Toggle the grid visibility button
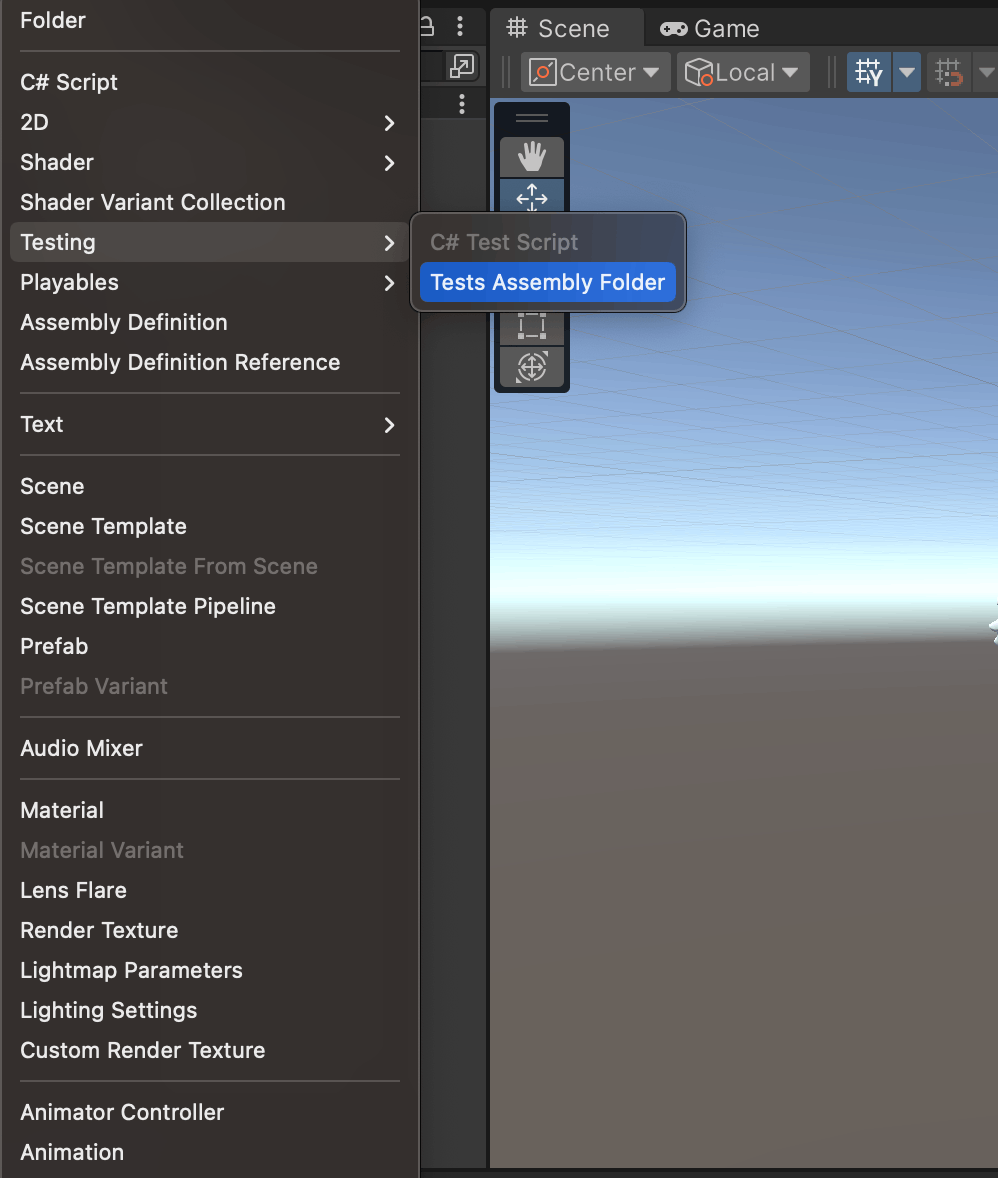Viewport: 998px width, 1178px height. coord(869,72)
